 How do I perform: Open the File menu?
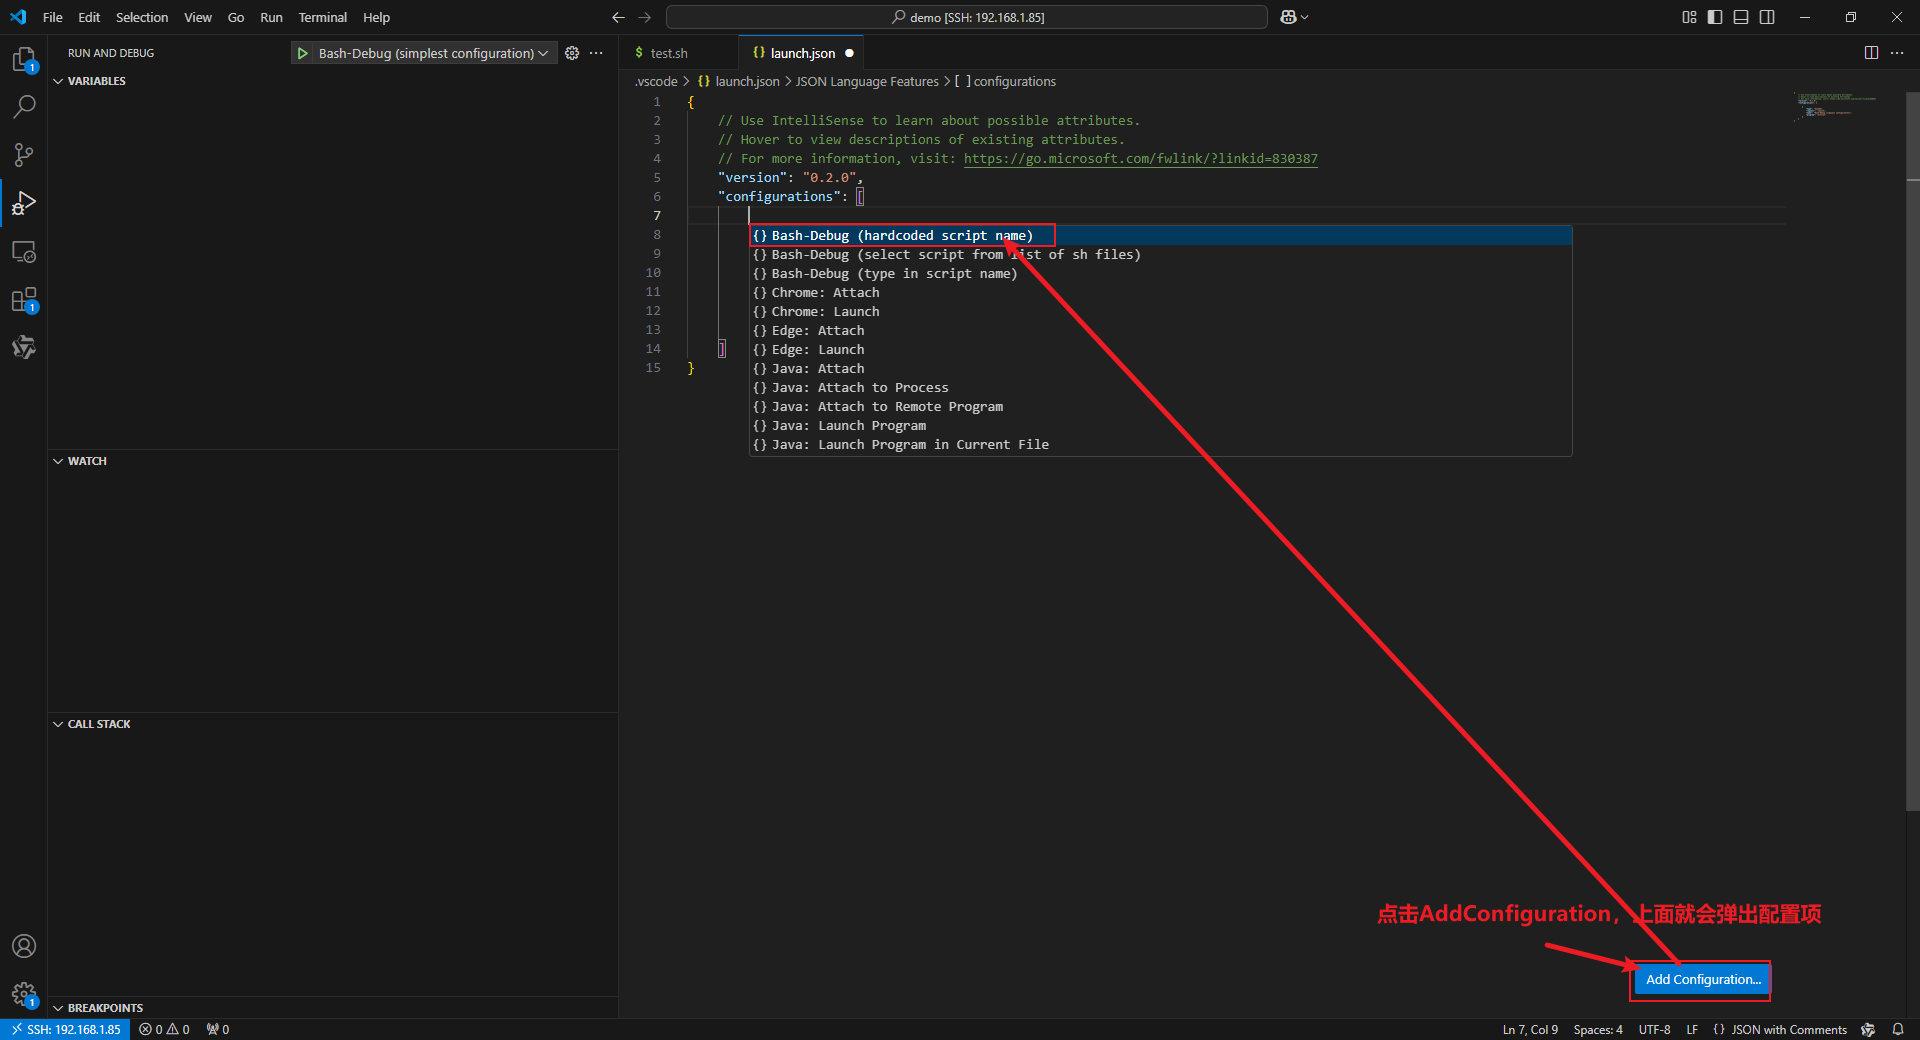pyautogui.click(x=53, y=17)
